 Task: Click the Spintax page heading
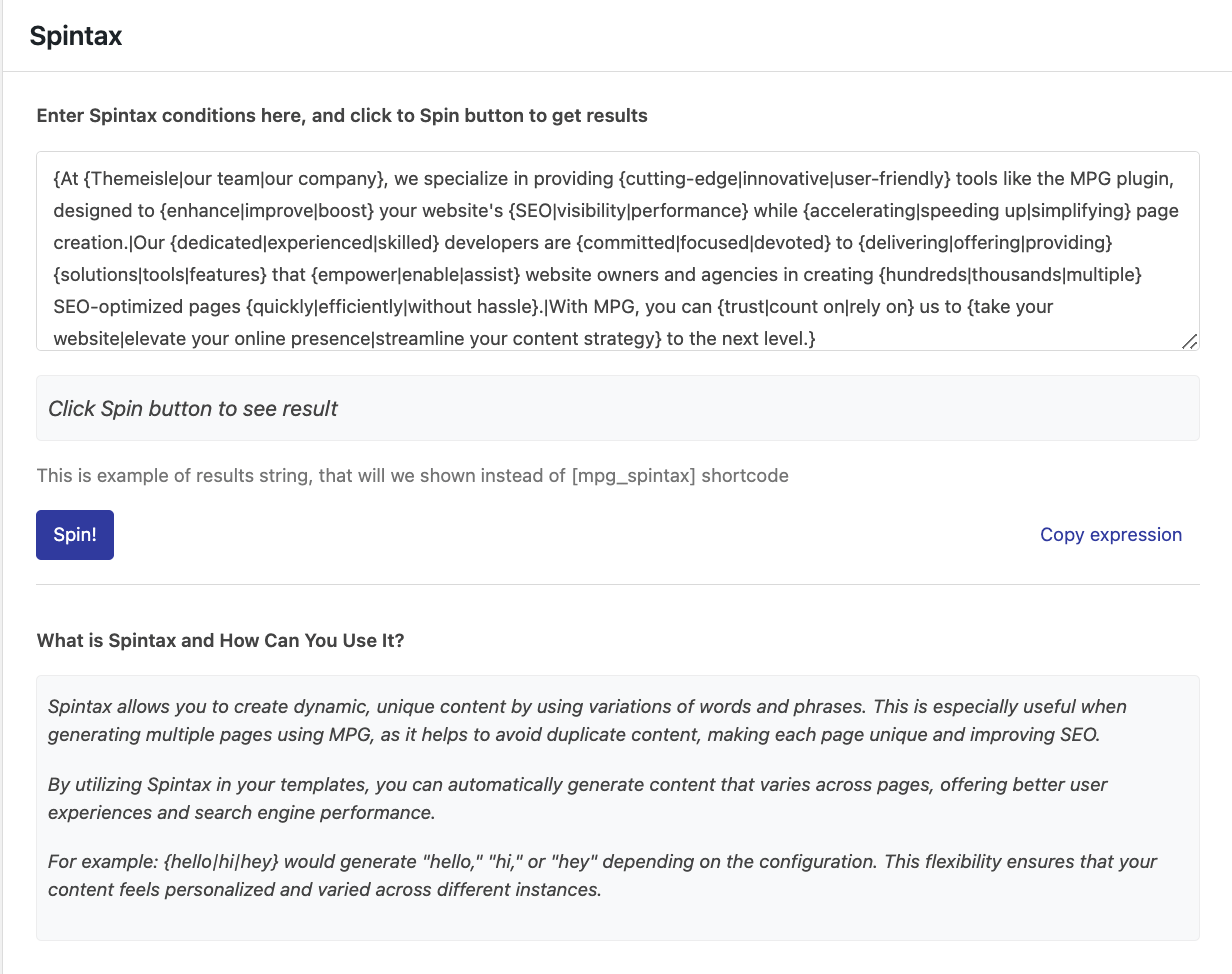coord(76,36)
